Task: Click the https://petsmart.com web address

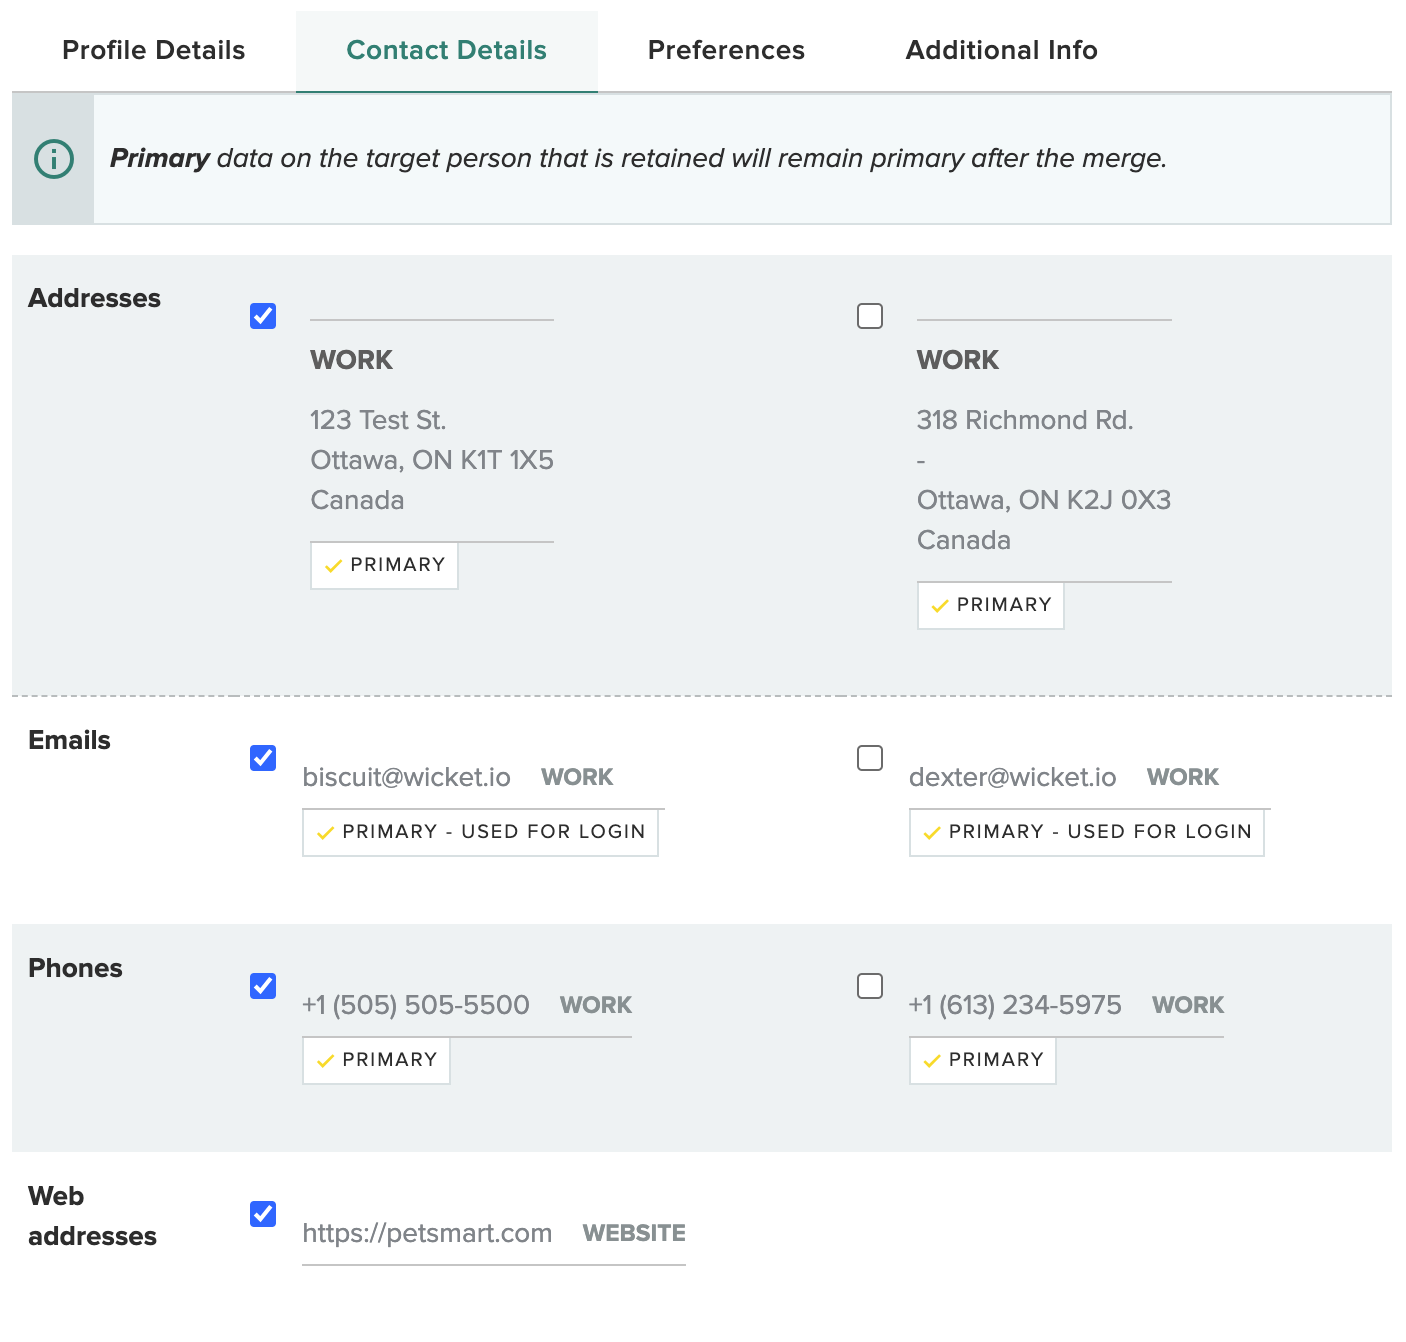Action: click(427, 1233)
